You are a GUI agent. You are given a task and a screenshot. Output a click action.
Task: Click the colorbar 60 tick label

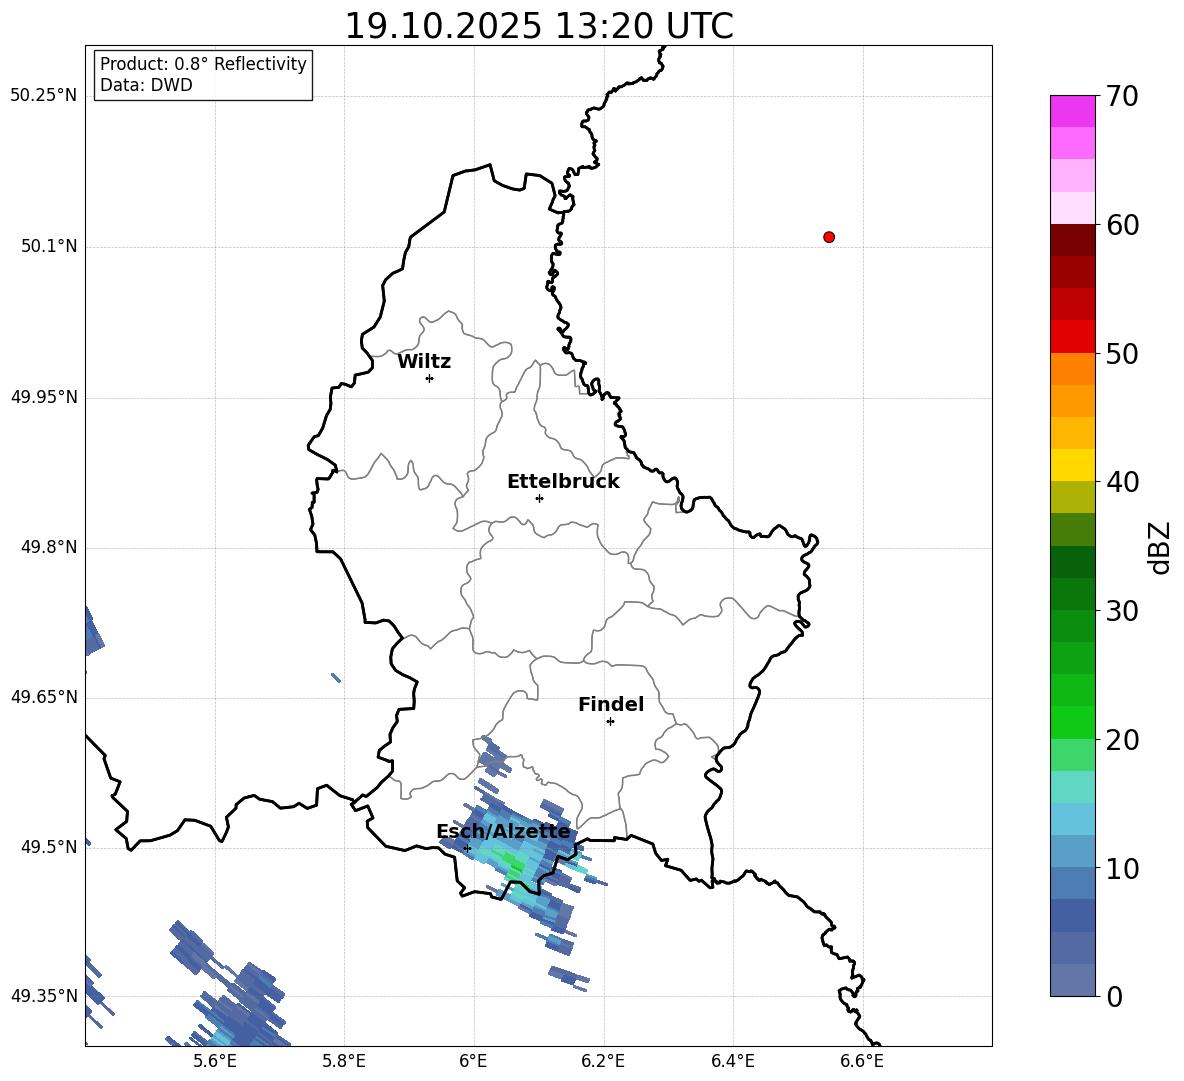tap(1123, 225)
